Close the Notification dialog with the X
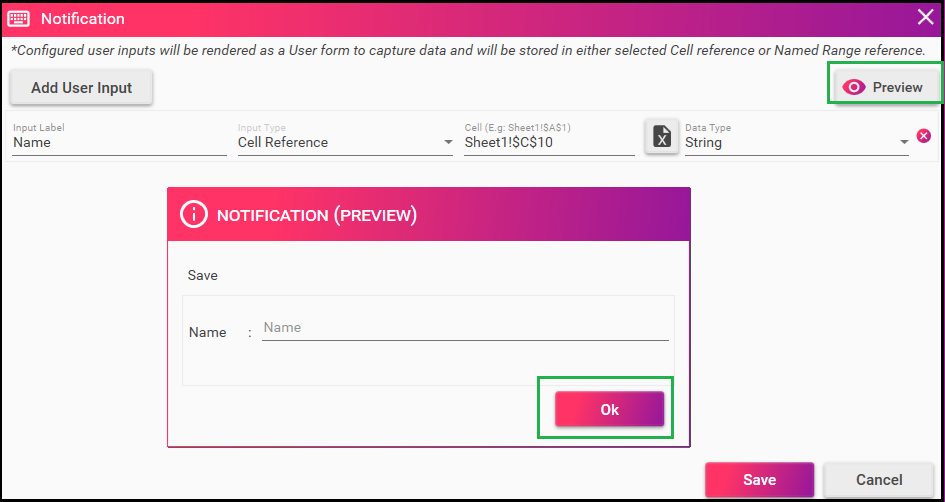This screenshot has width=945, height=502. pyautogui.click(x=925, y=17)
